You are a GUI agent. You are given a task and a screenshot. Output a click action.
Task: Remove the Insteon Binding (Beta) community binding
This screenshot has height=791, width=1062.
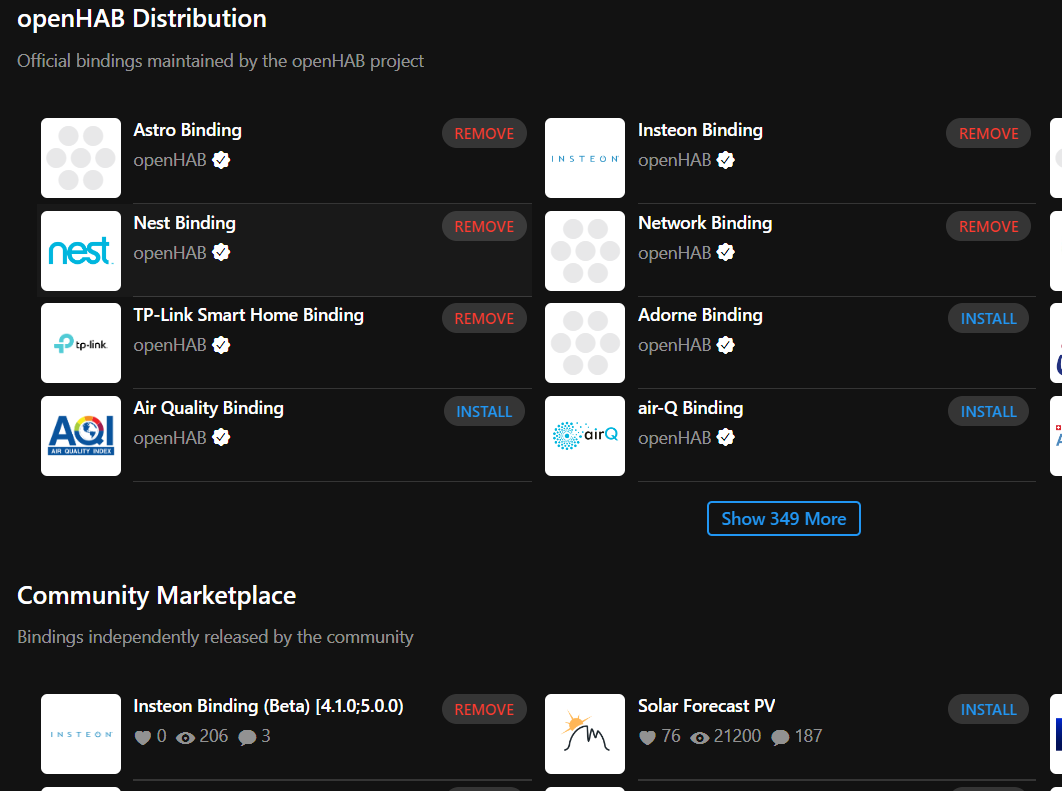(484, 709)
